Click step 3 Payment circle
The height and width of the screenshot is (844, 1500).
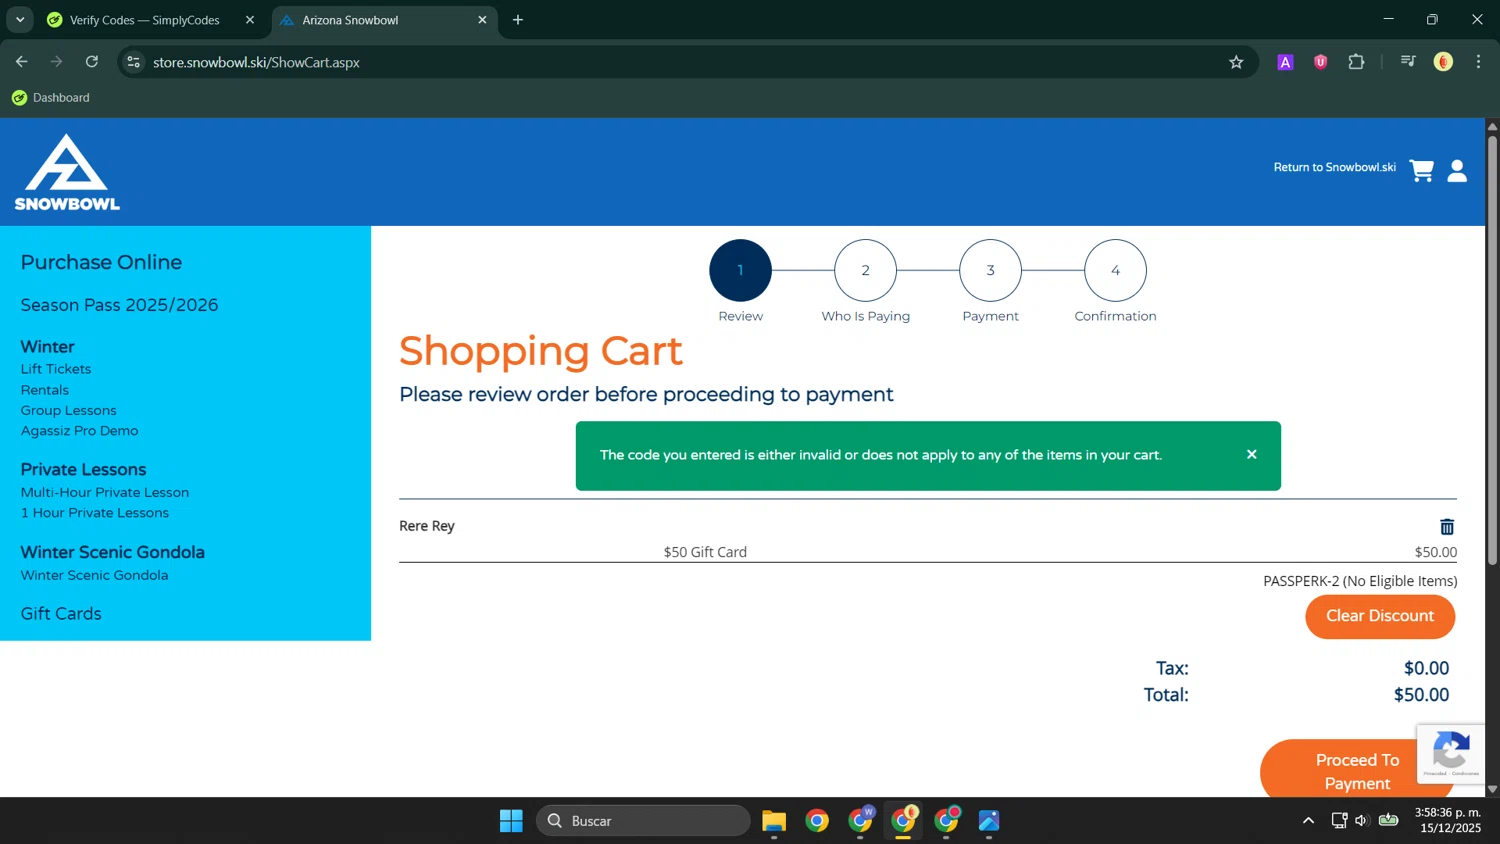(x=990, y=270)
